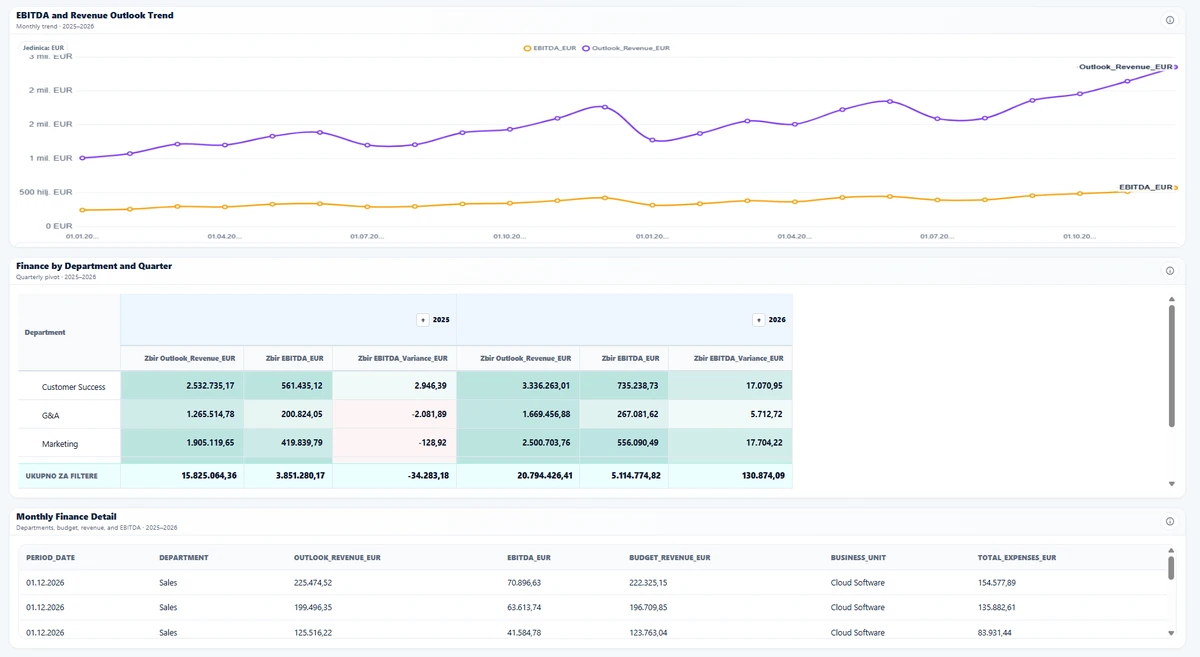
Task: Click pivot table scroll down arrow
Action: click(x=1171, y=484)
